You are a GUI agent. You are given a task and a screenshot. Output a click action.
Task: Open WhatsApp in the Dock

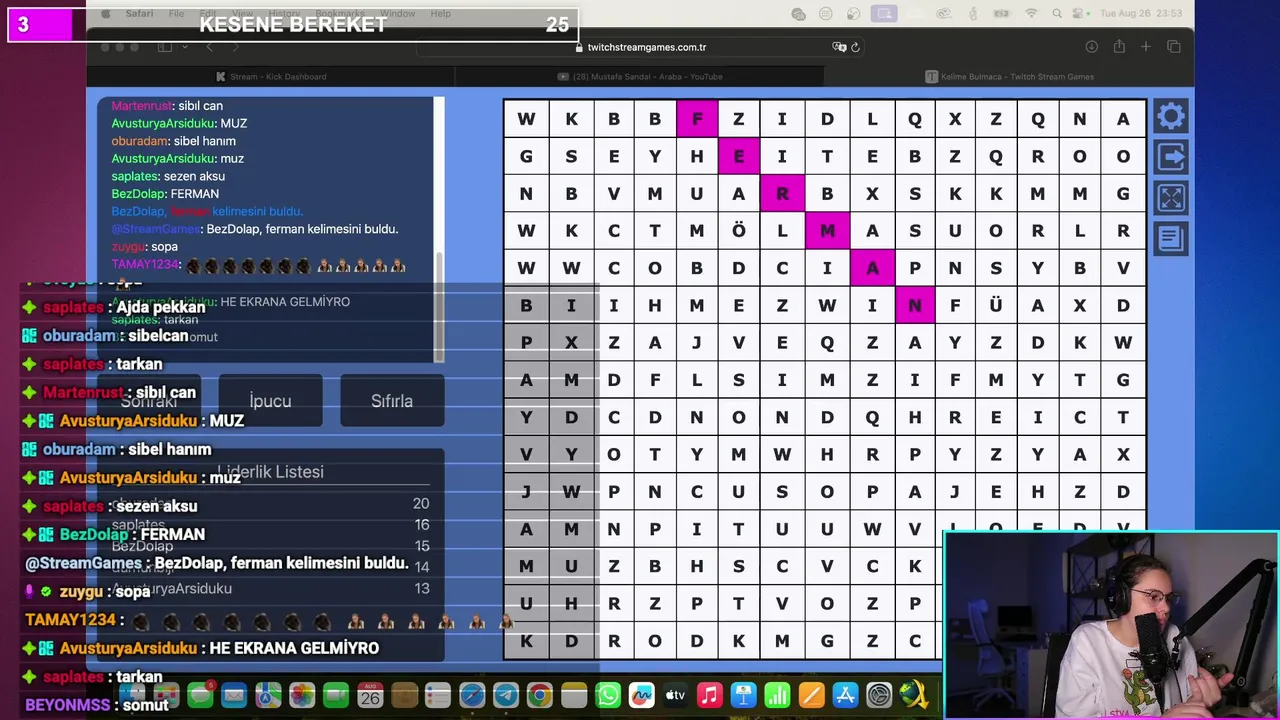(x=608, y=695)
